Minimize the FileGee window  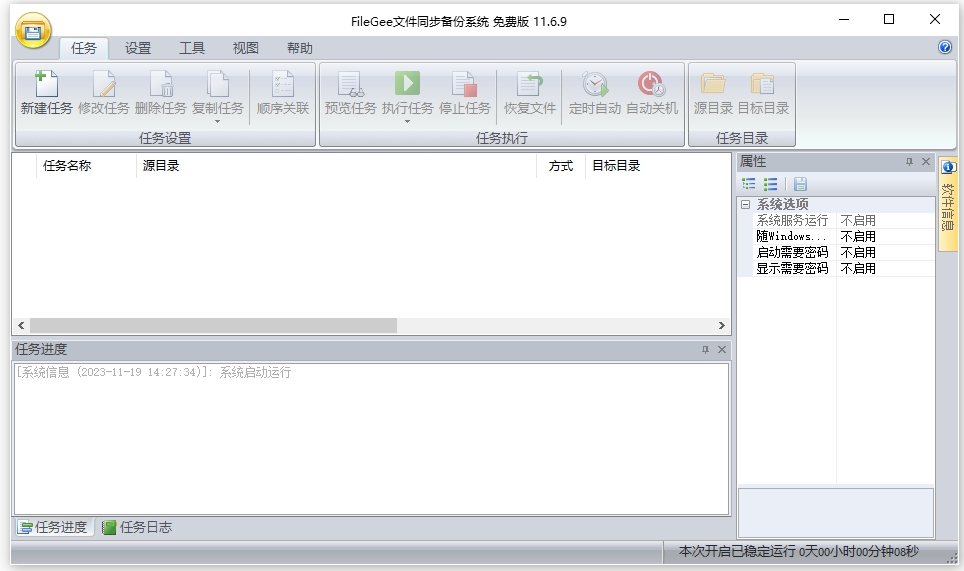click(844, 20)
